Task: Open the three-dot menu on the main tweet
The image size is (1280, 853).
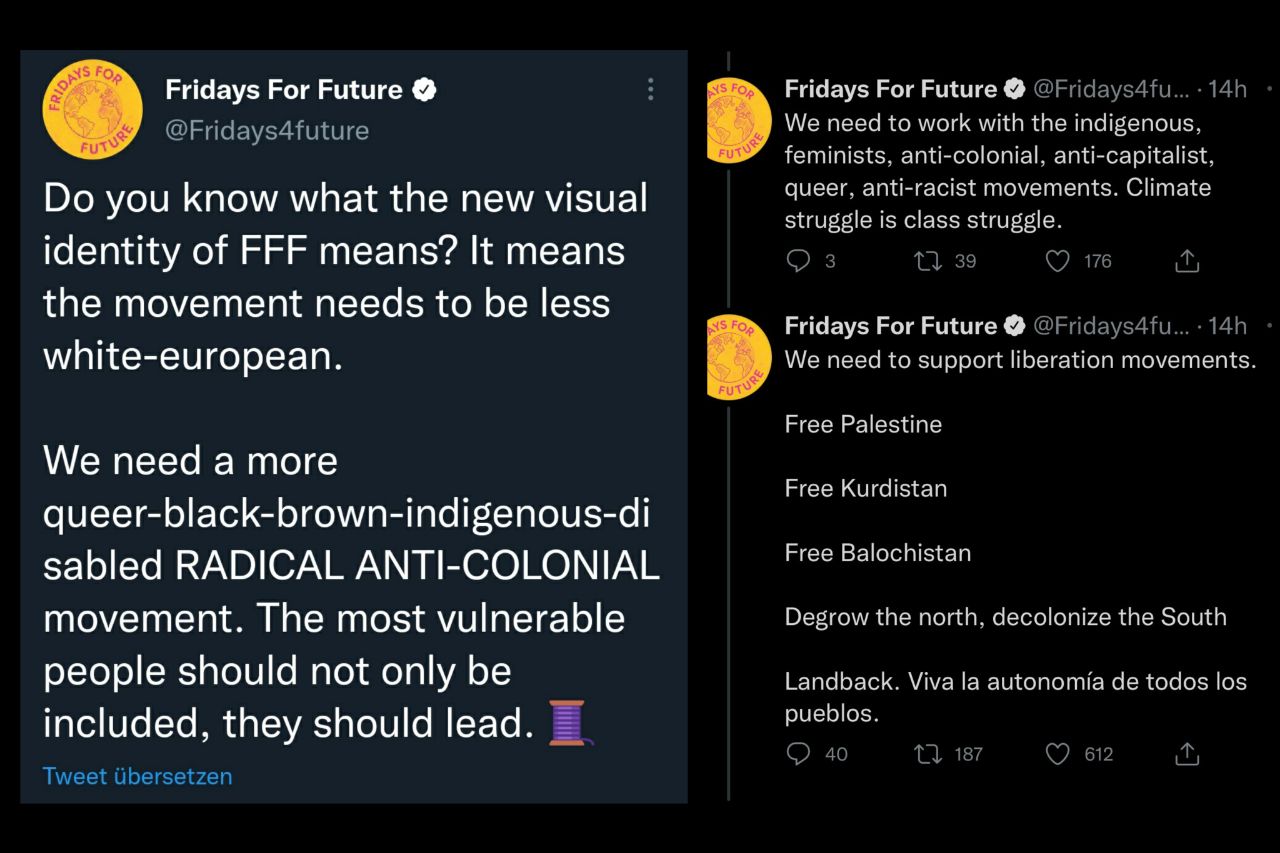Action: click(x=650, y=90)
